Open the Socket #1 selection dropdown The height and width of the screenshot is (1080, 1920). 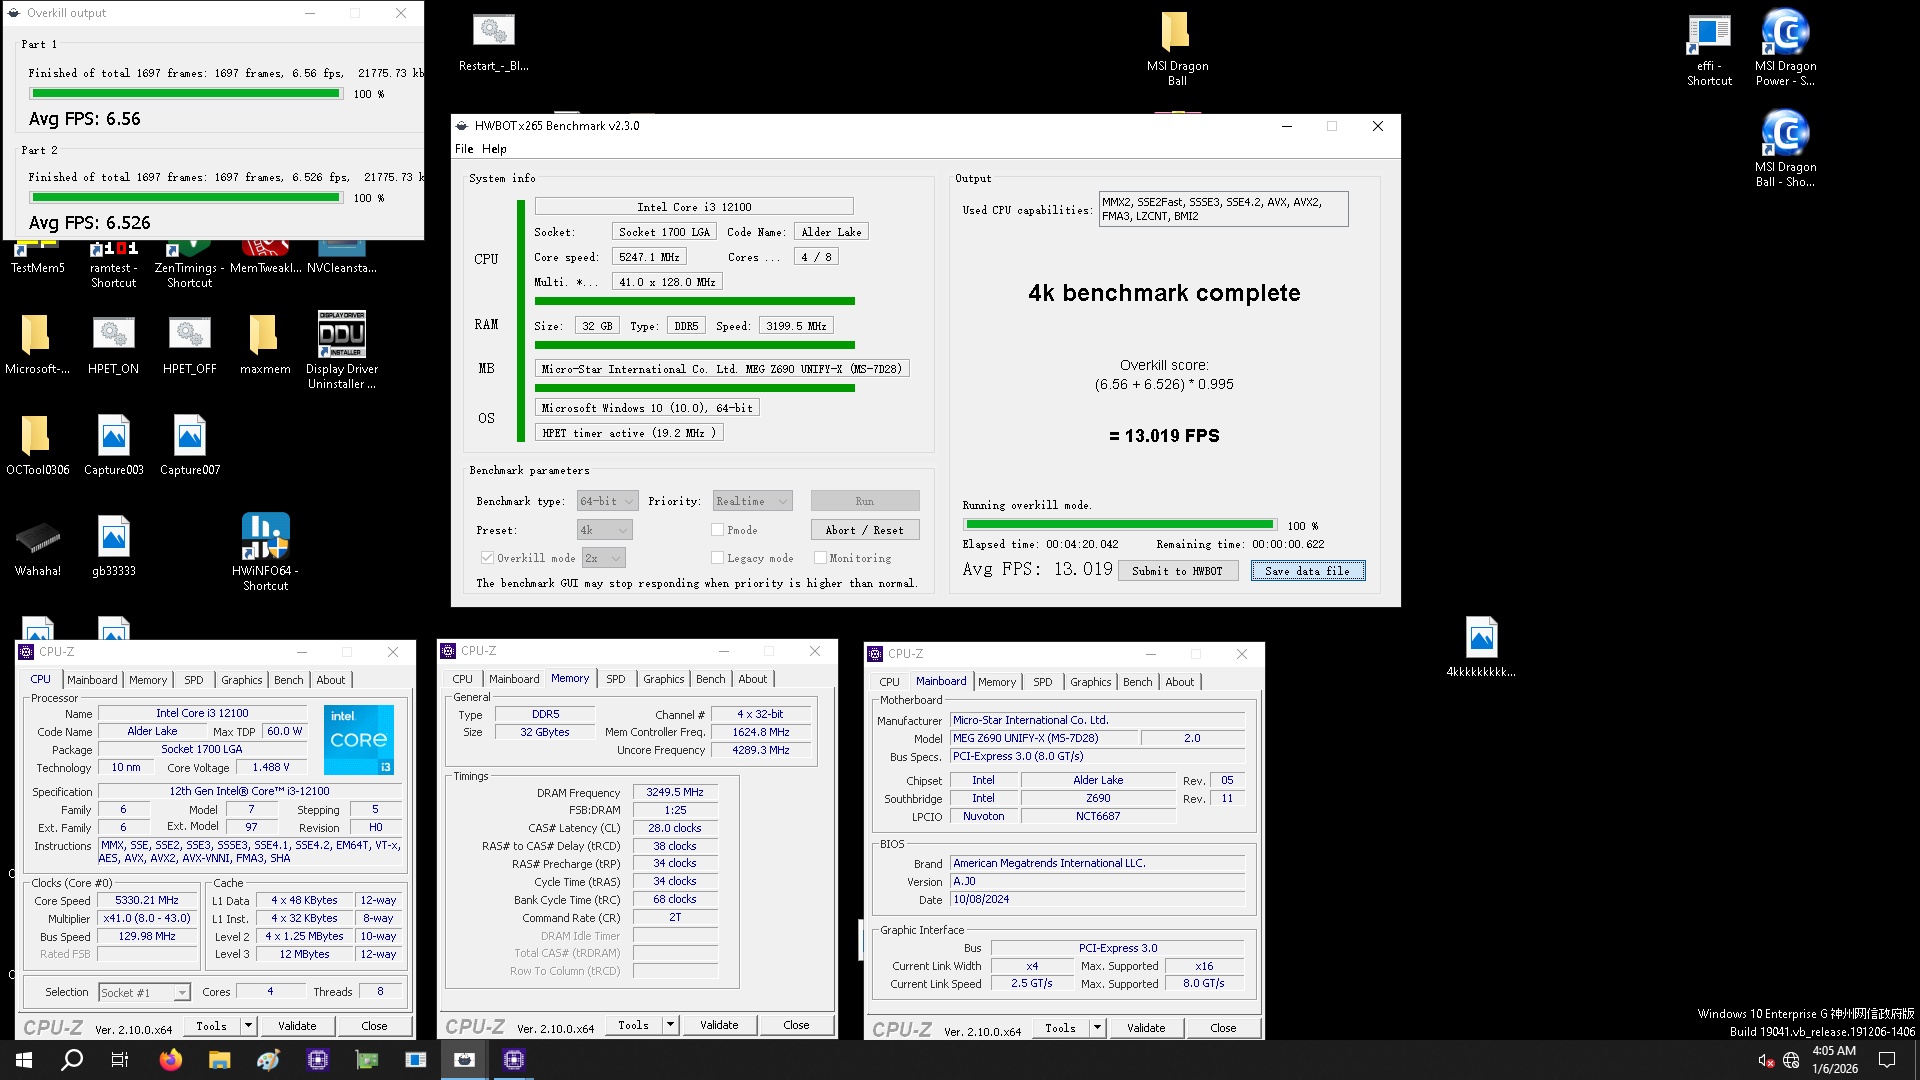tap(144, 992)
